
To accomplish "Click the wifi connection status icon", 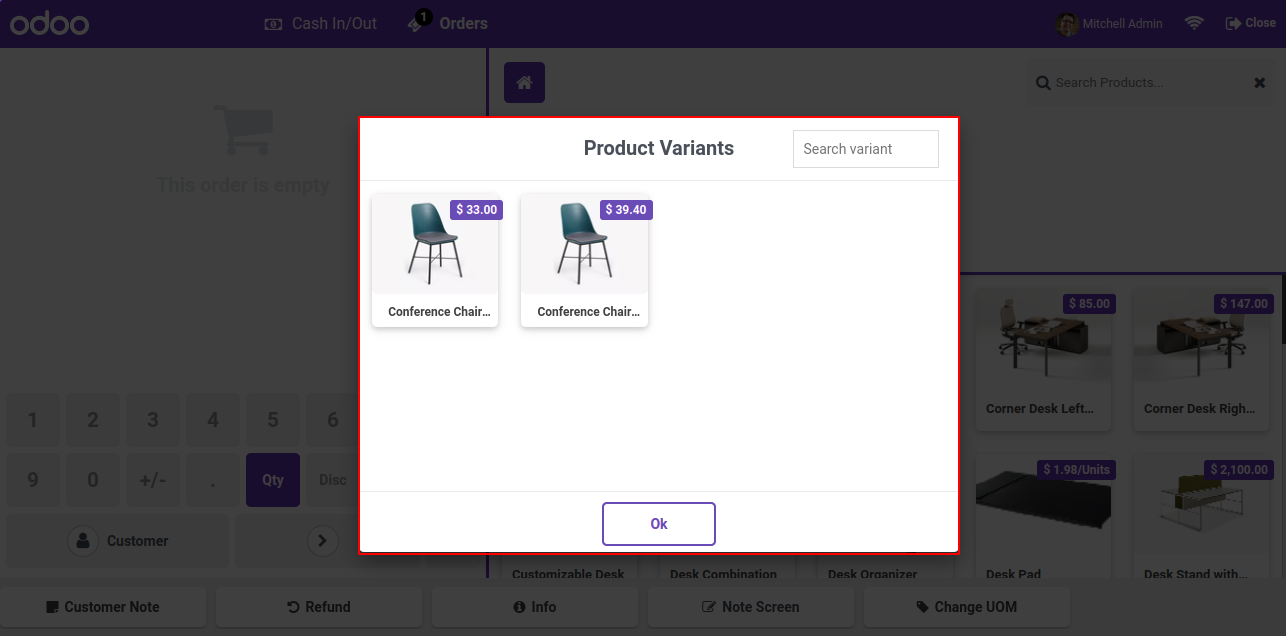I will pos(1194,23).
